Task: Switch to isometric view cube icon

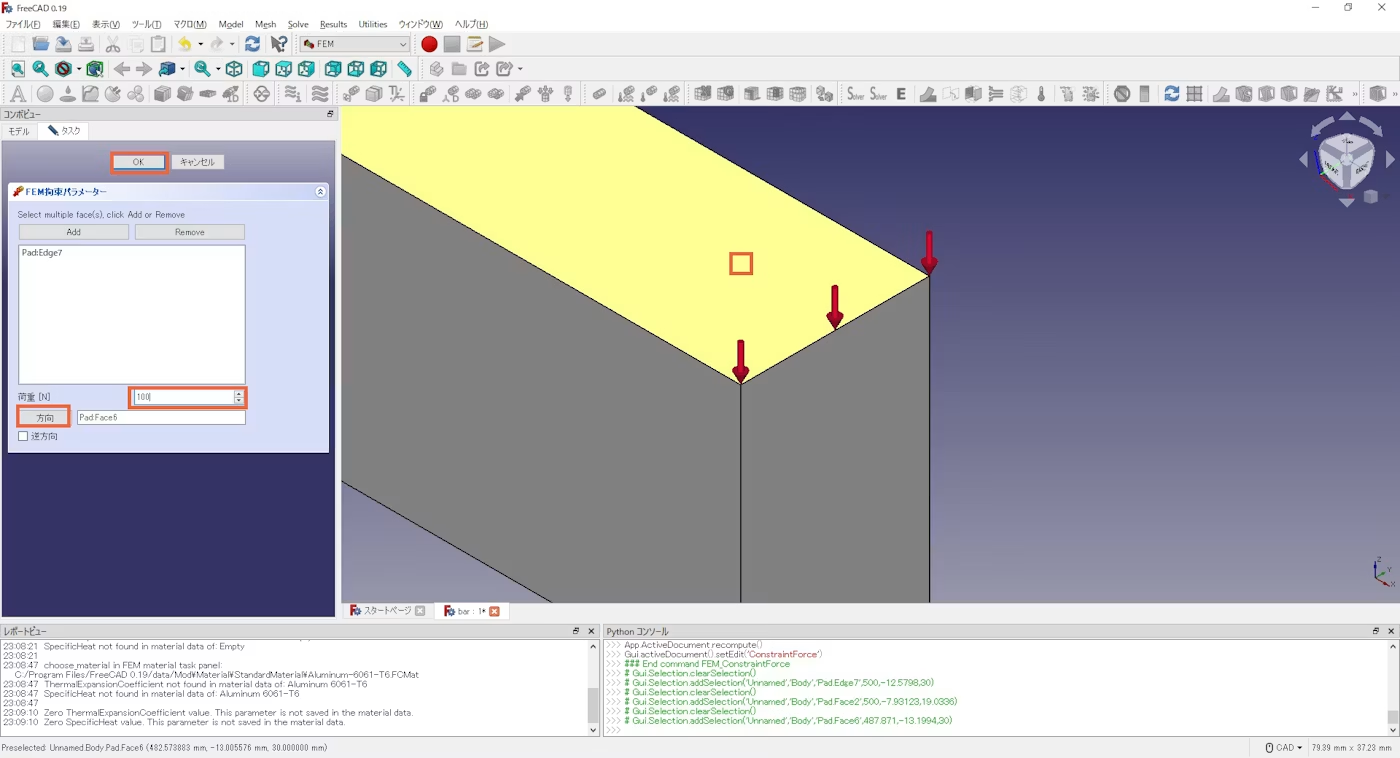Action: click(x=234, y=69)
